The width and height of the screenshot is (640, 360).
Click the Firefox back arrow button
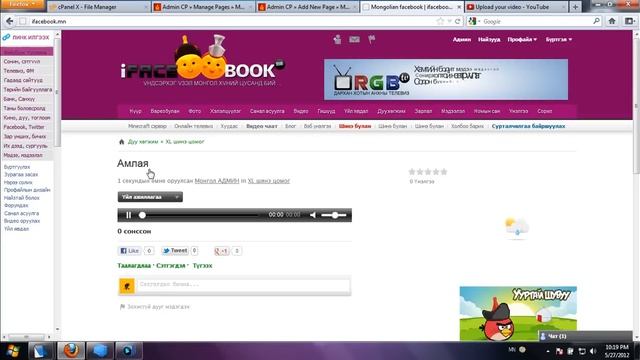pos(9,21)
